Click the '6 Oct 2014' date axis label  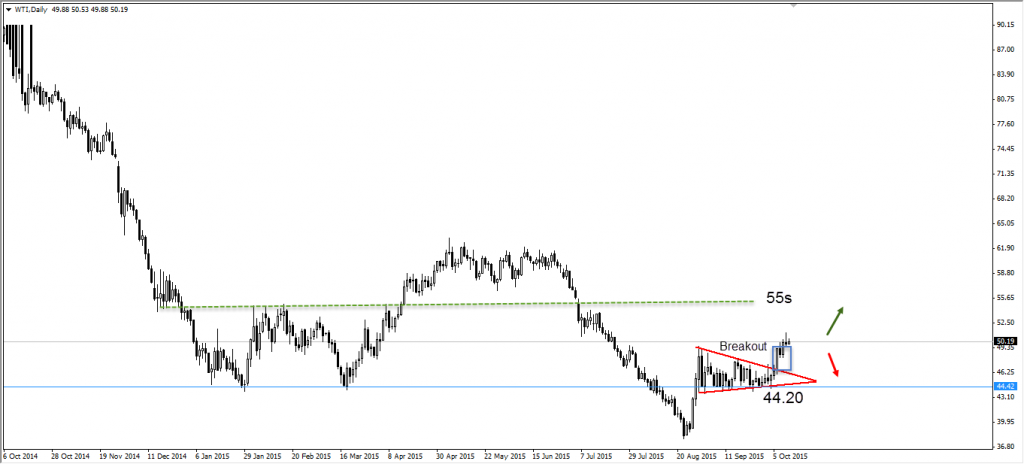pyautogui.click(x=20, y=456)
